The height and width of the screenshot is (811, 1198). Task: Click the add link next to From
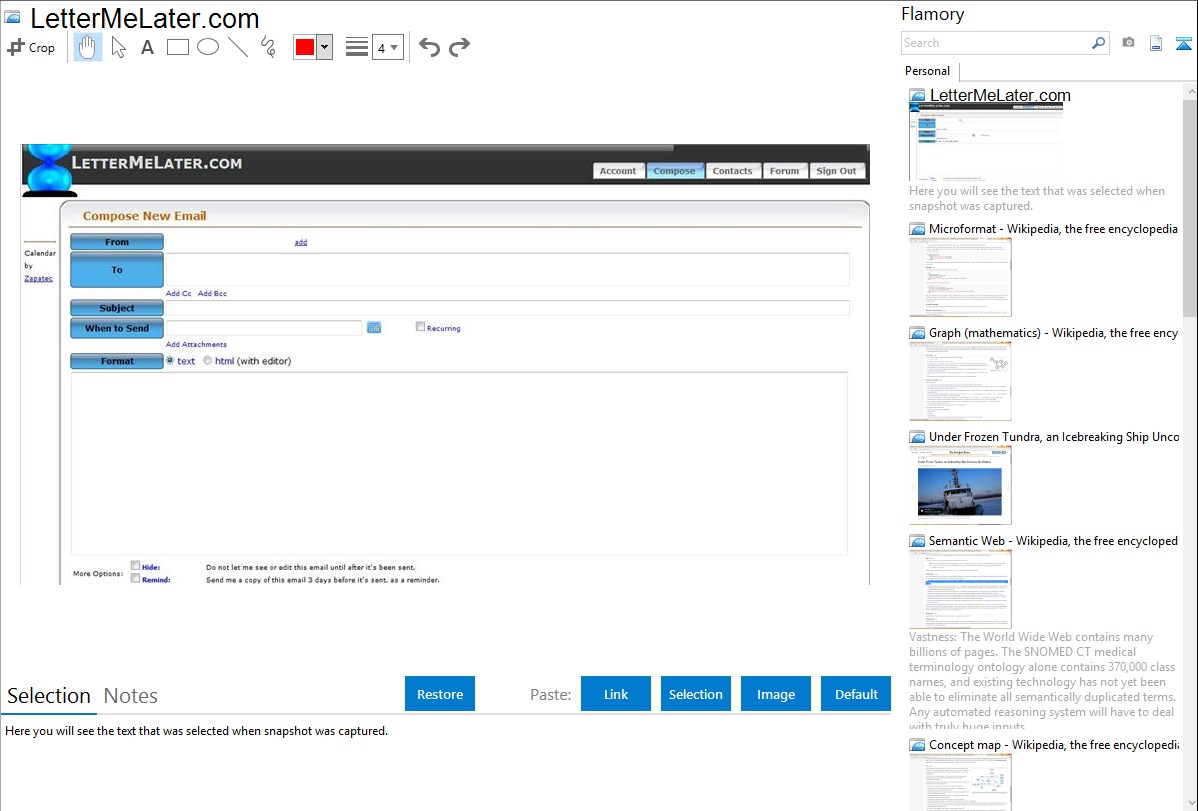click(x=301, y=242)
